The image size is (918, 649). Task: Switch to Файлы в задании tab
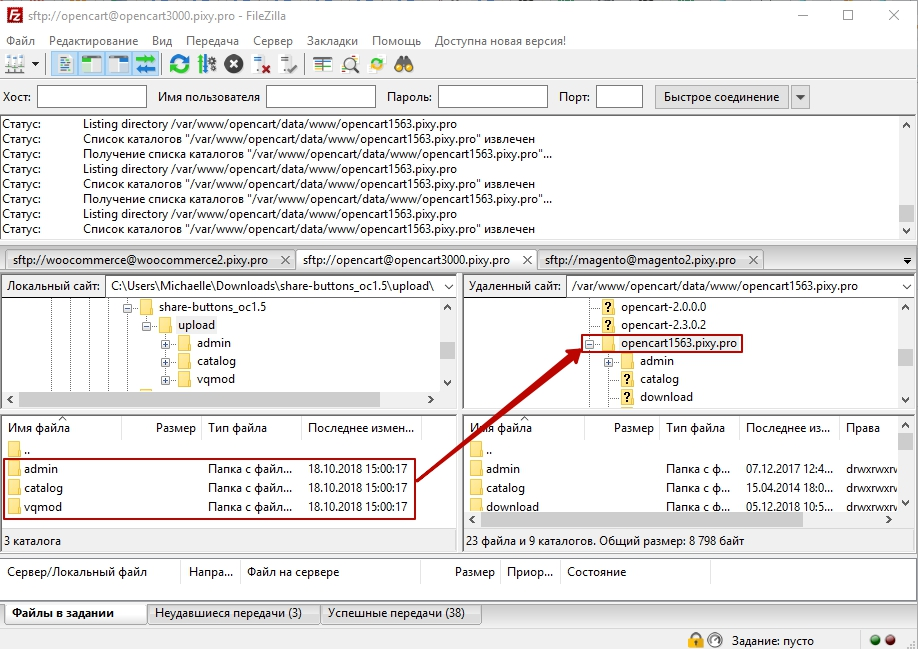tap(75, 613)
